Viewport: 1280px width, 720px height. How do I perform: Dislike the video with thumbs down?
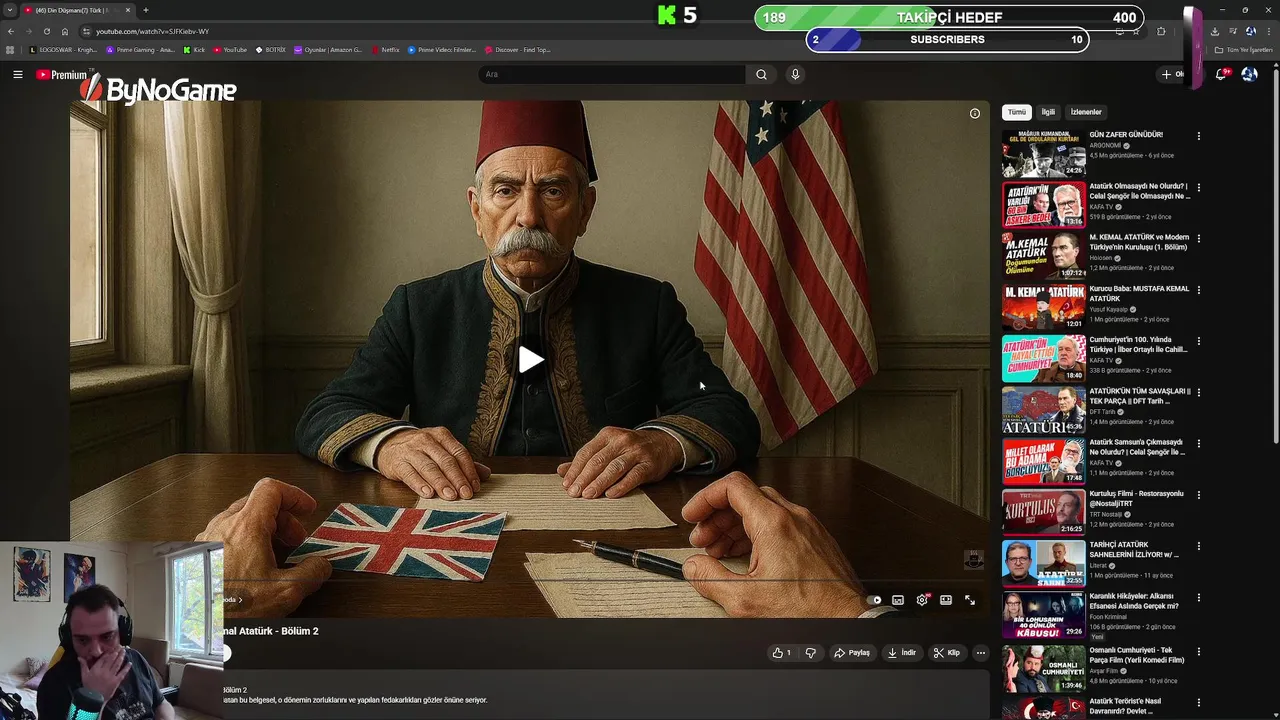811,653
